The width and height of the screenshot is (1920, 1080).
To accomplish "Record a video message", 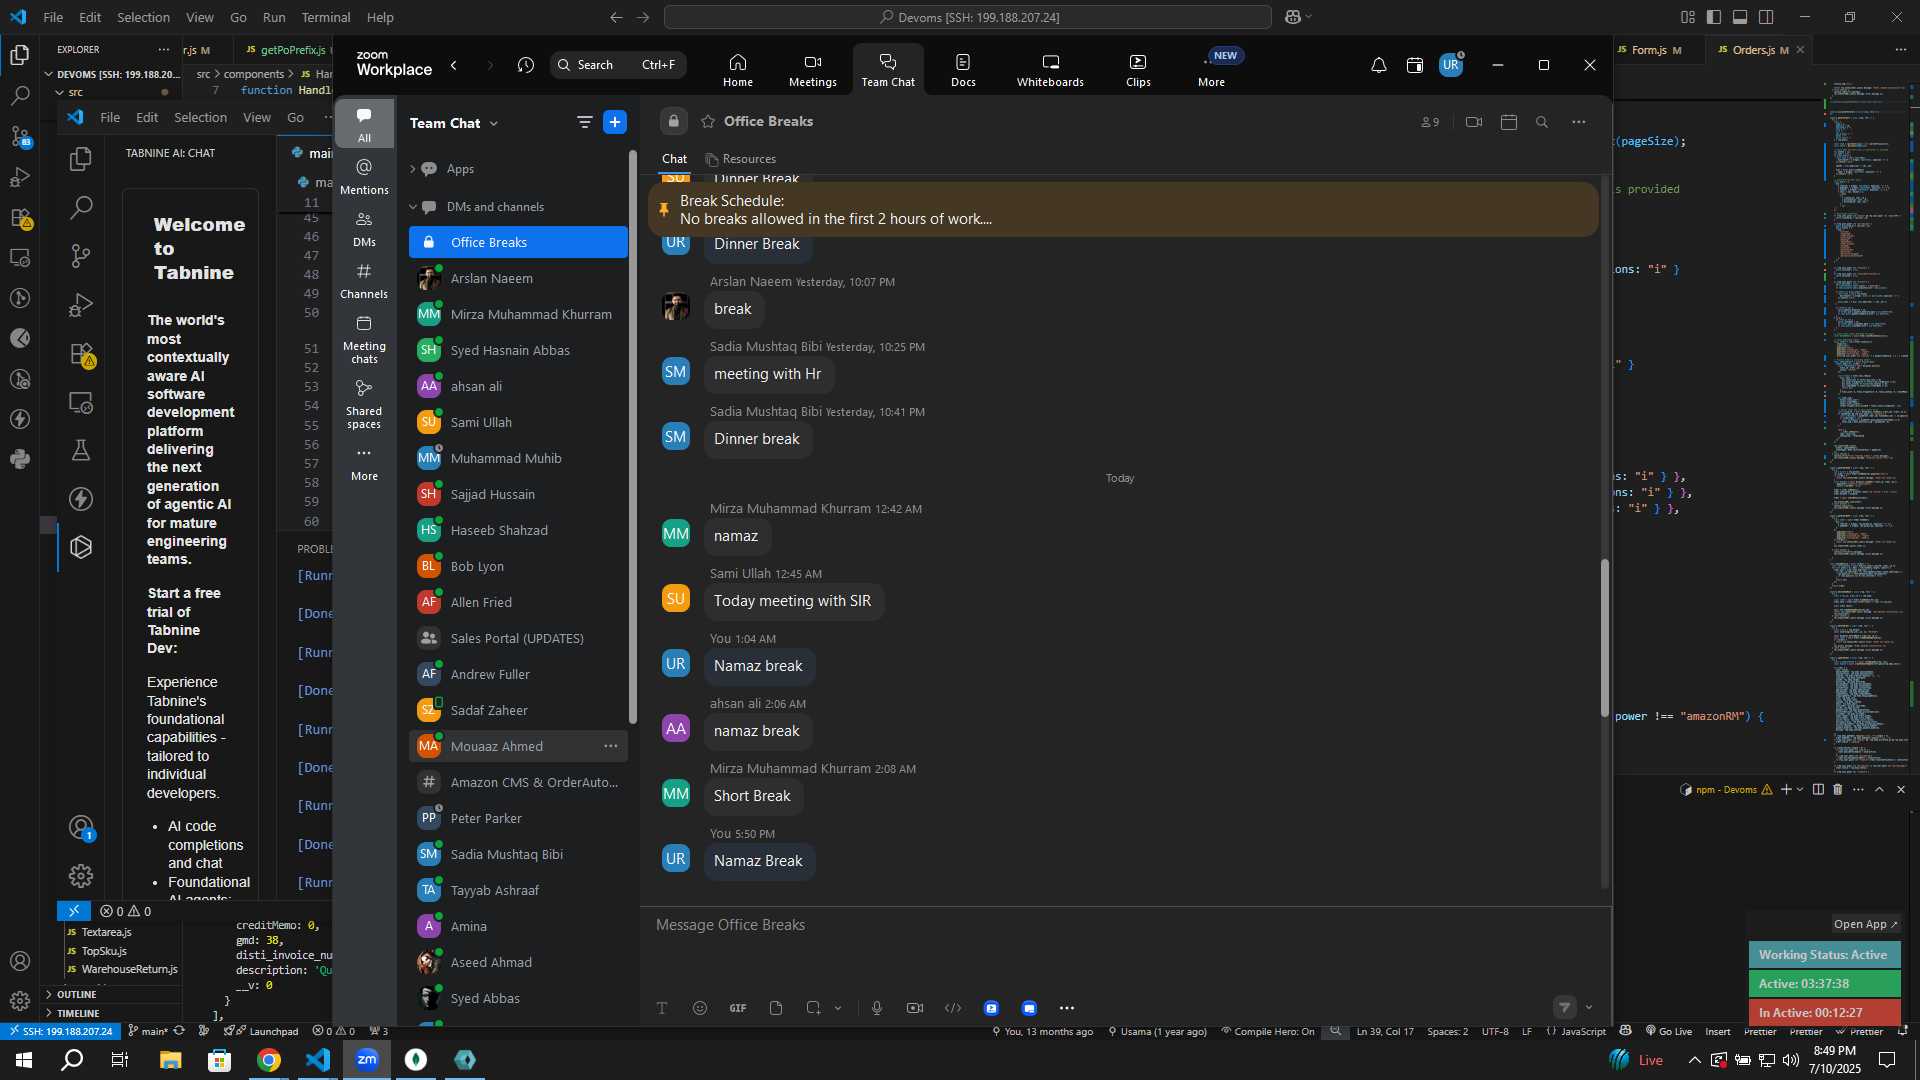I will click(x=915, y=1008).
